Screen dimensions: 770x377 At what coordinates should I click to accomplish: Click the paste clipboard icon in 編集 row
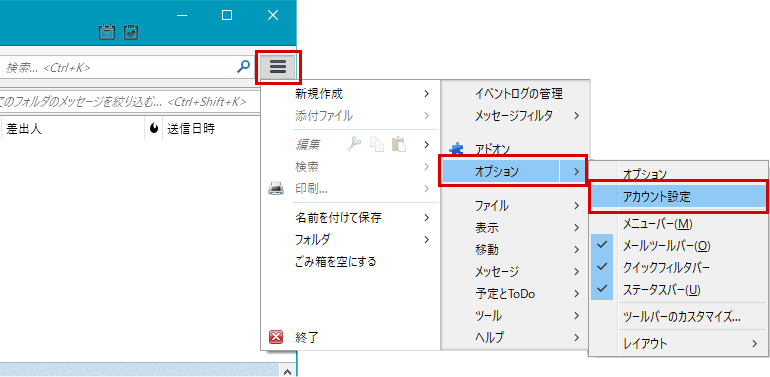399,144
